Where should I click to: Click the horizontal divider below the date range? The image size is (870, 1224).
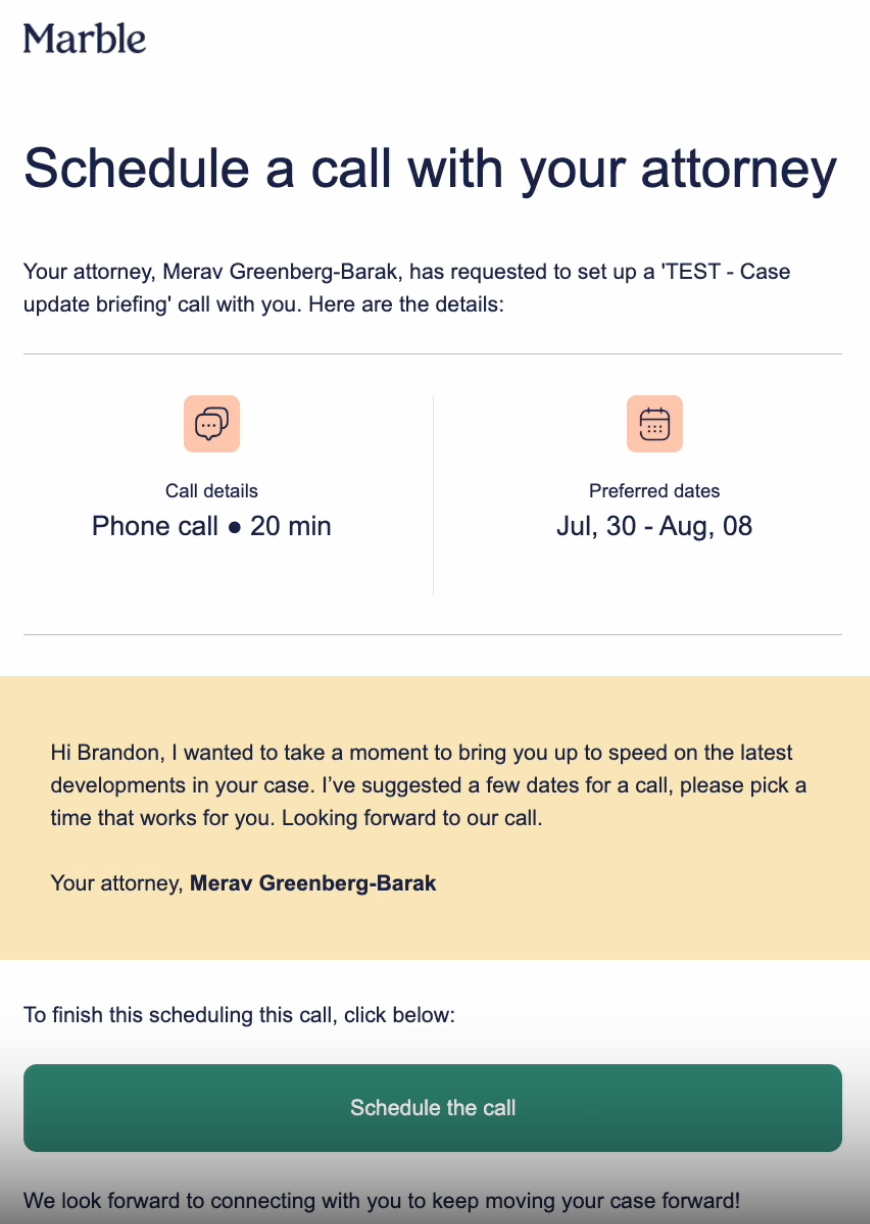click(433, 634)
